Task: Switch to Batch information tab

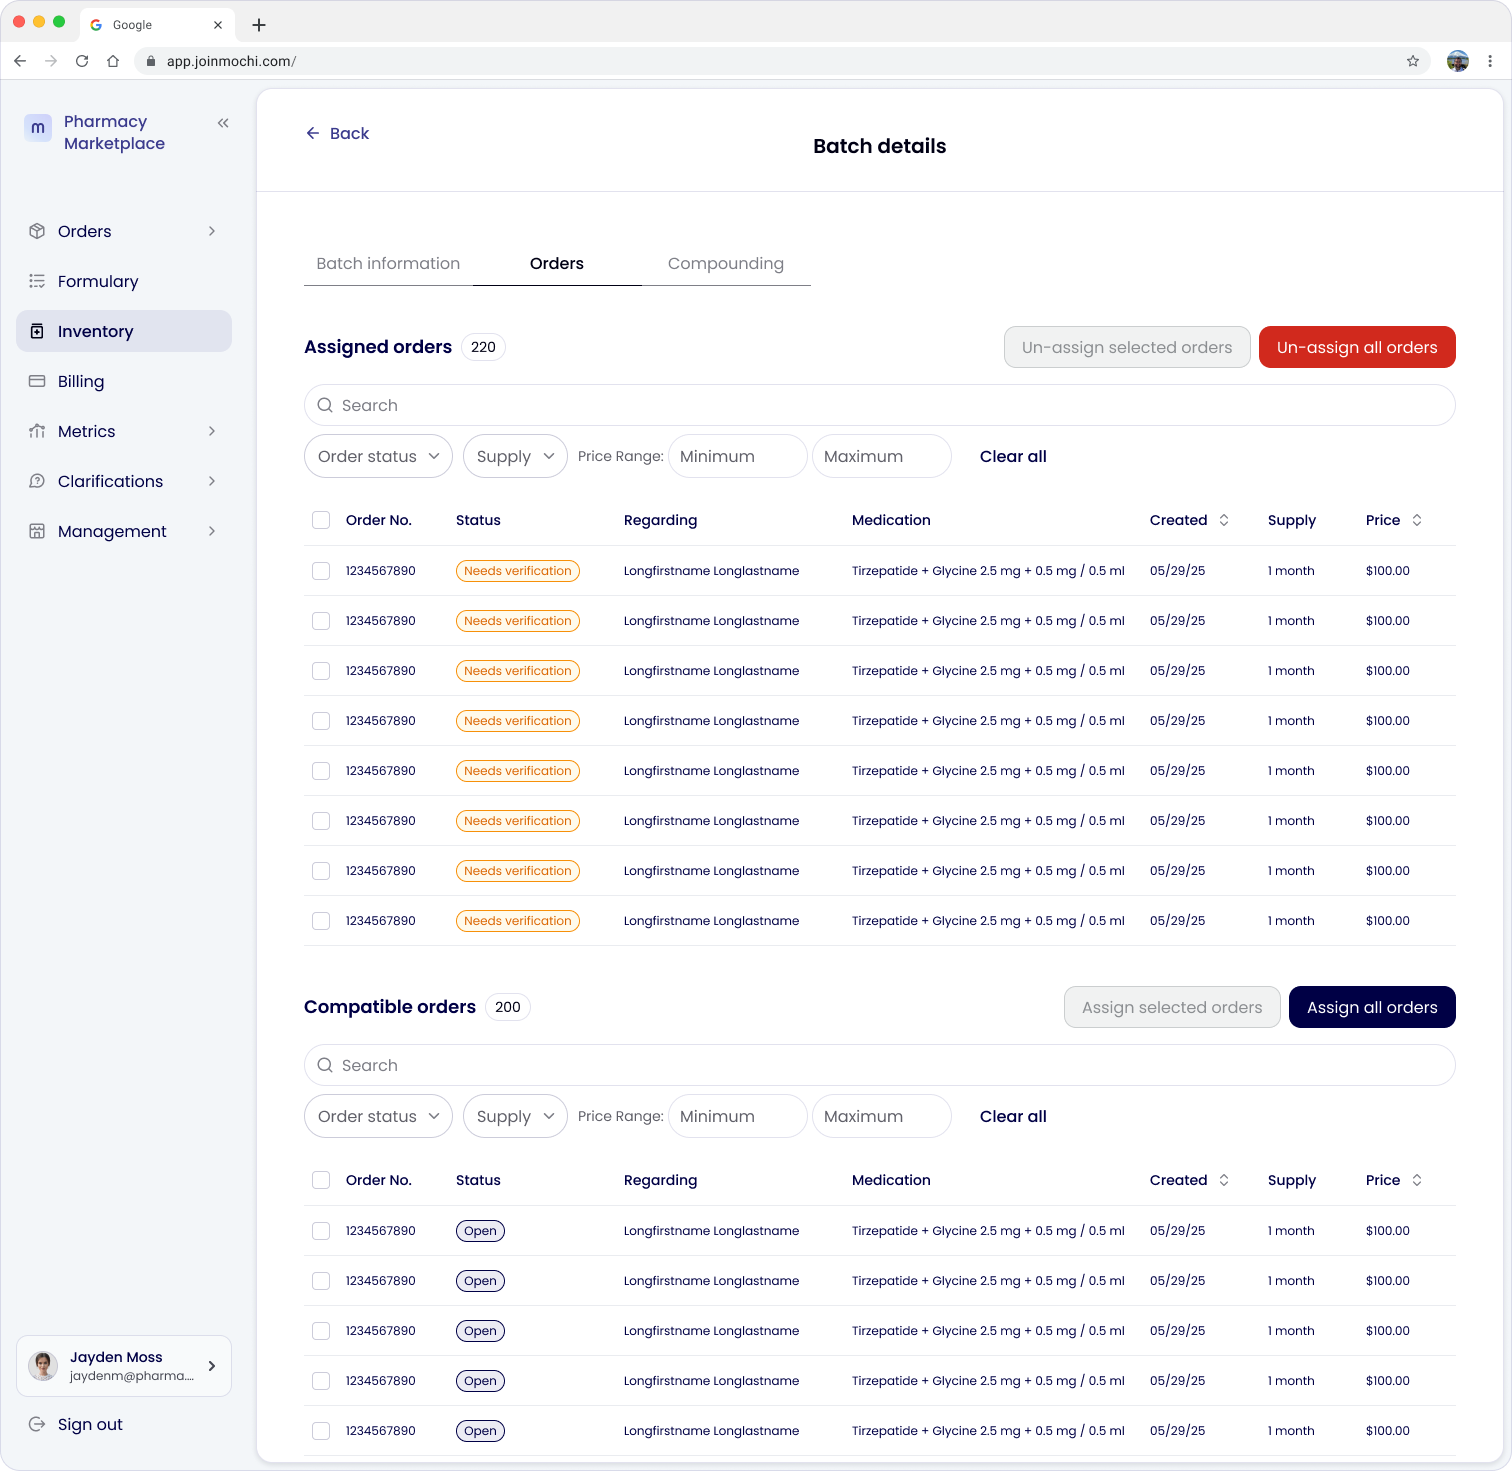Action: tap(388, 263)
